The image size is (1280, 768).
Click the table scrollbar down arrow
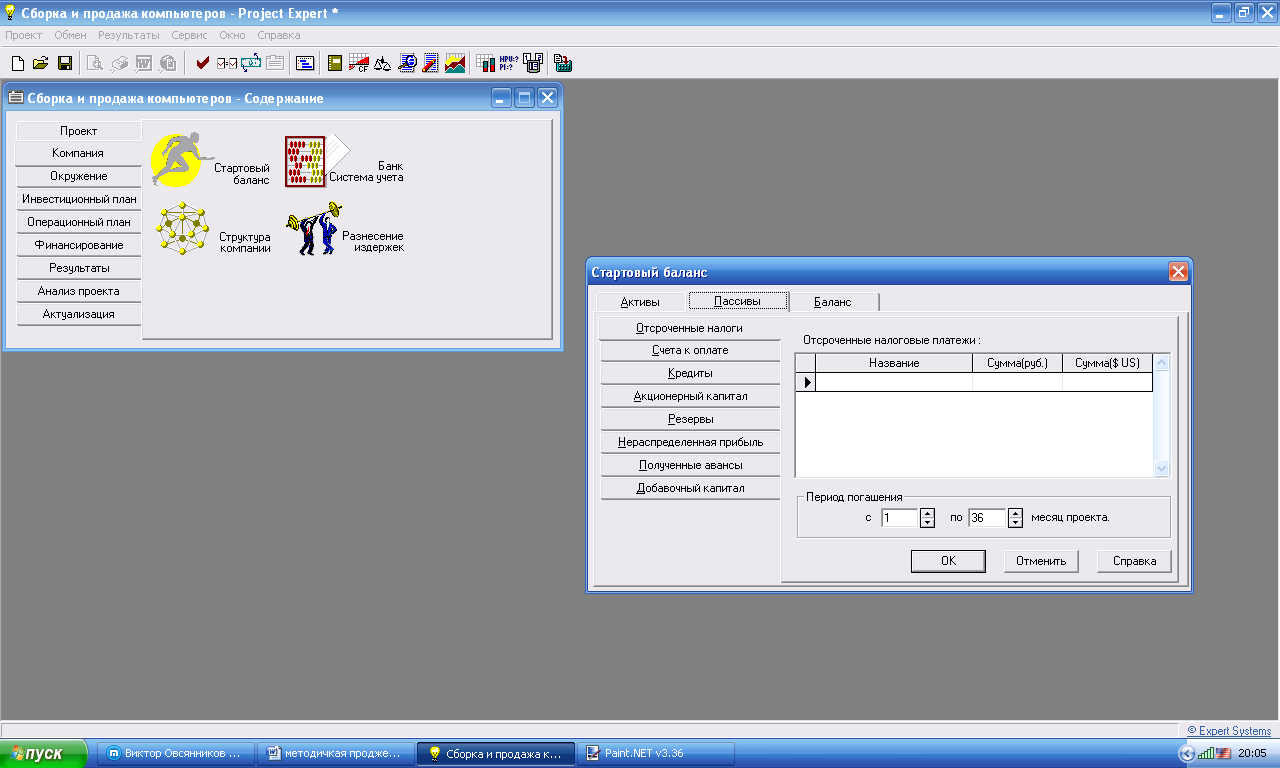[x=1161, y=468]
